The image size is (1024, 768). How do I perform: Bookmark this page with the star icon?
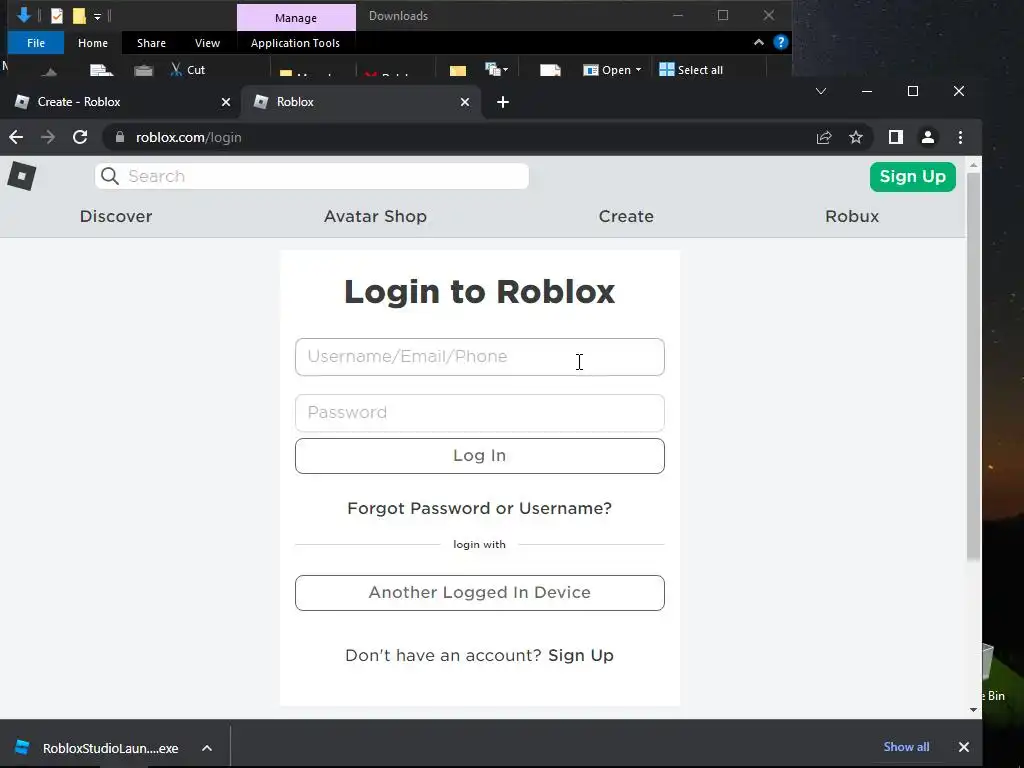tap(856, 137)
